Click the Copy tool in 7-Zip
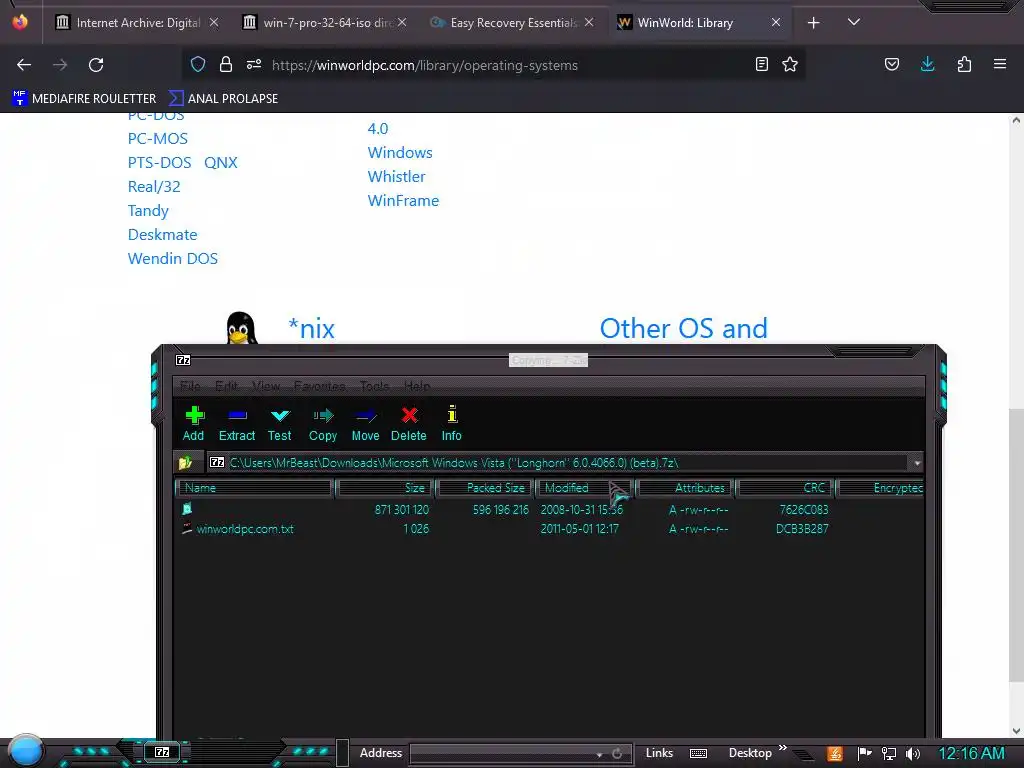Image resolution: width=1024 pixels, height=768 pixels. point(323,424)
